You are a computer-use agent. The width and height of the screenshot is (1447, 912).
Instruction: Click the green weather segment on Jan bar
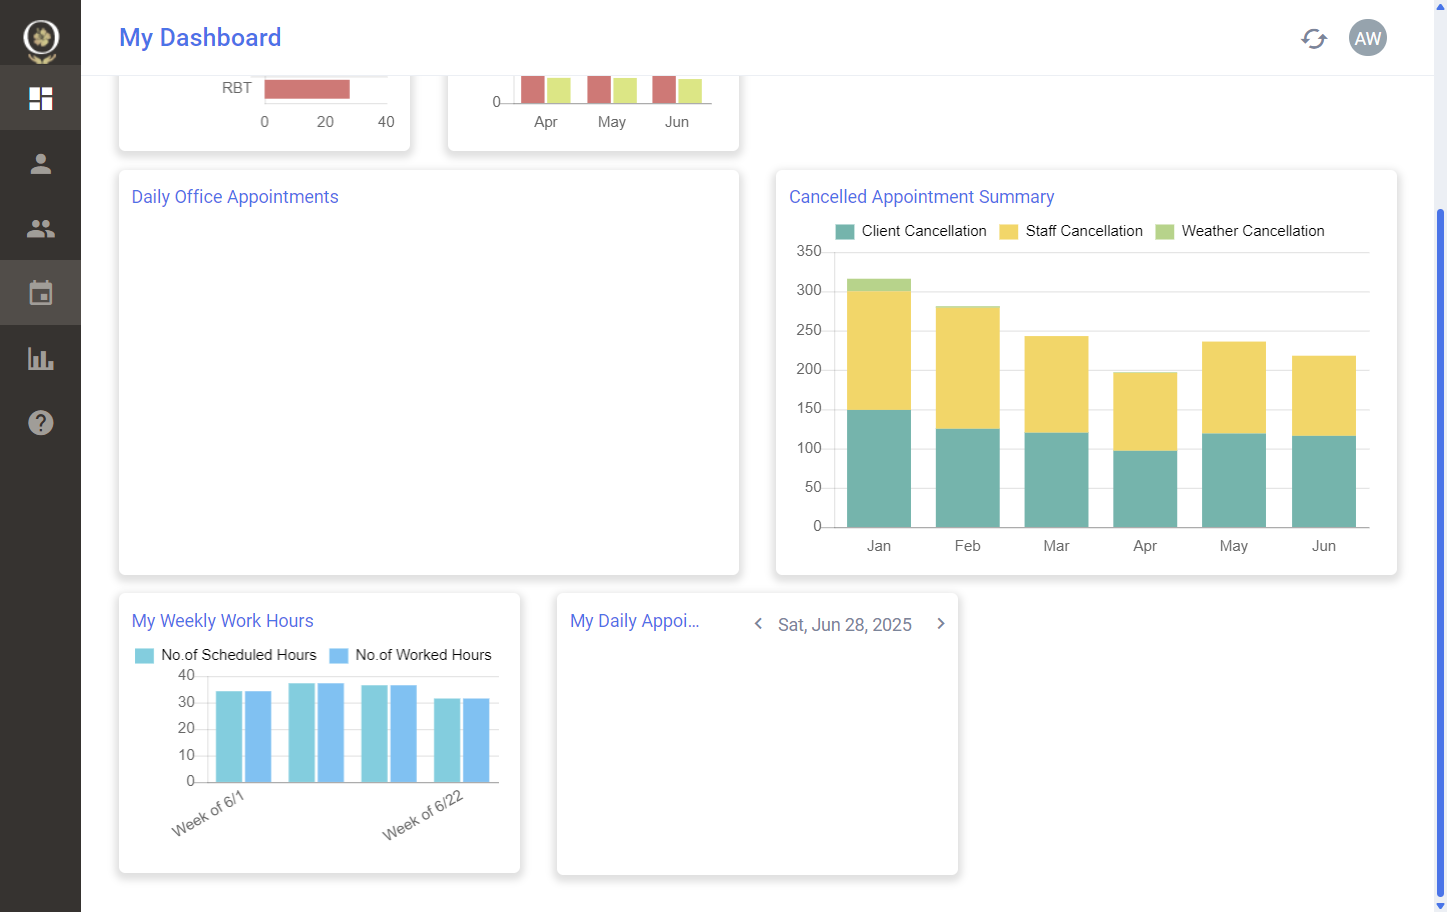(x=879, y=285)
